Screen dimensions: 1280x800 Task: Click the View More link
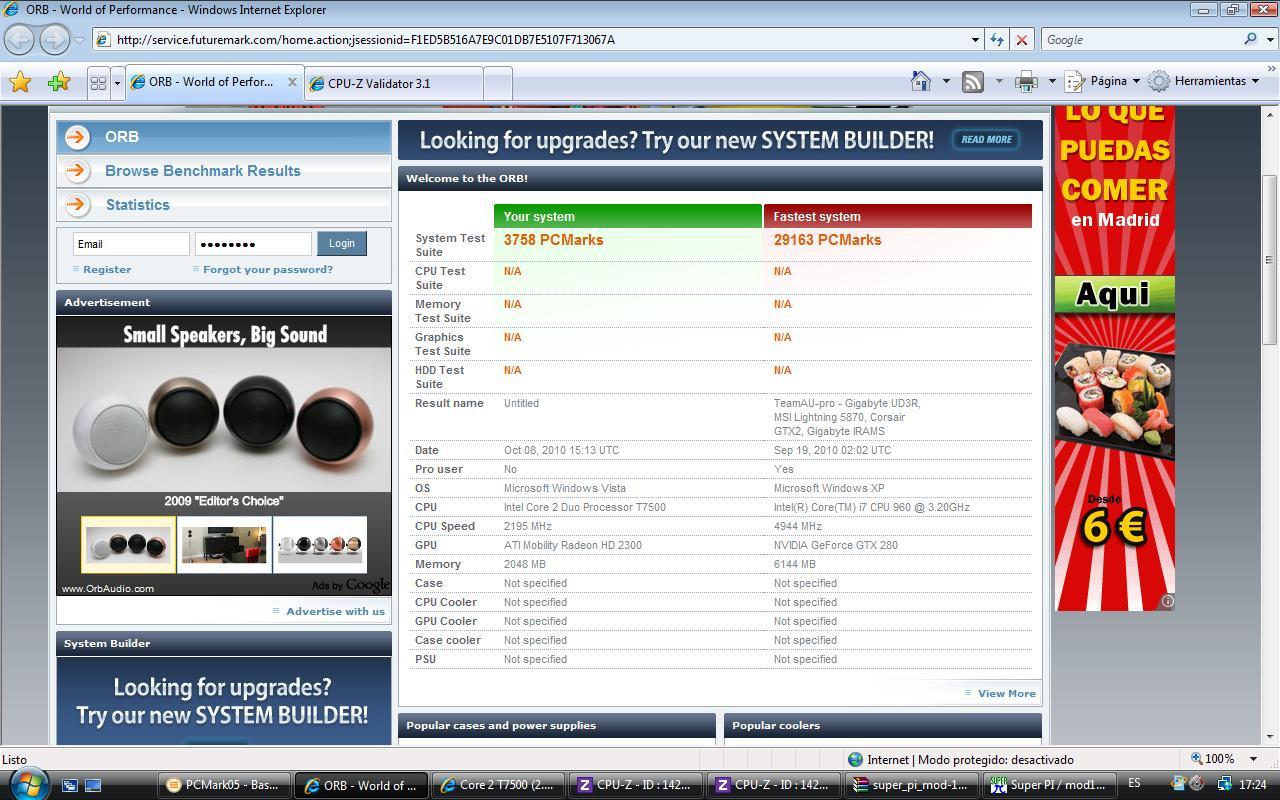coord(1006,694)
